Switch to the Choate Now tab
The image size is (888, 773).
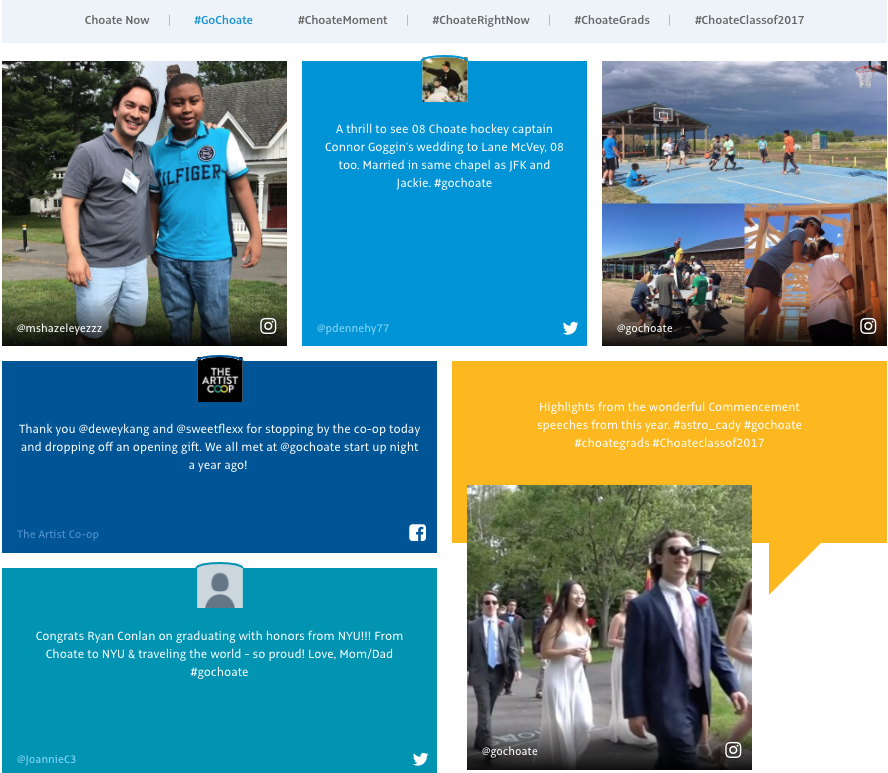tap(117, 19)
